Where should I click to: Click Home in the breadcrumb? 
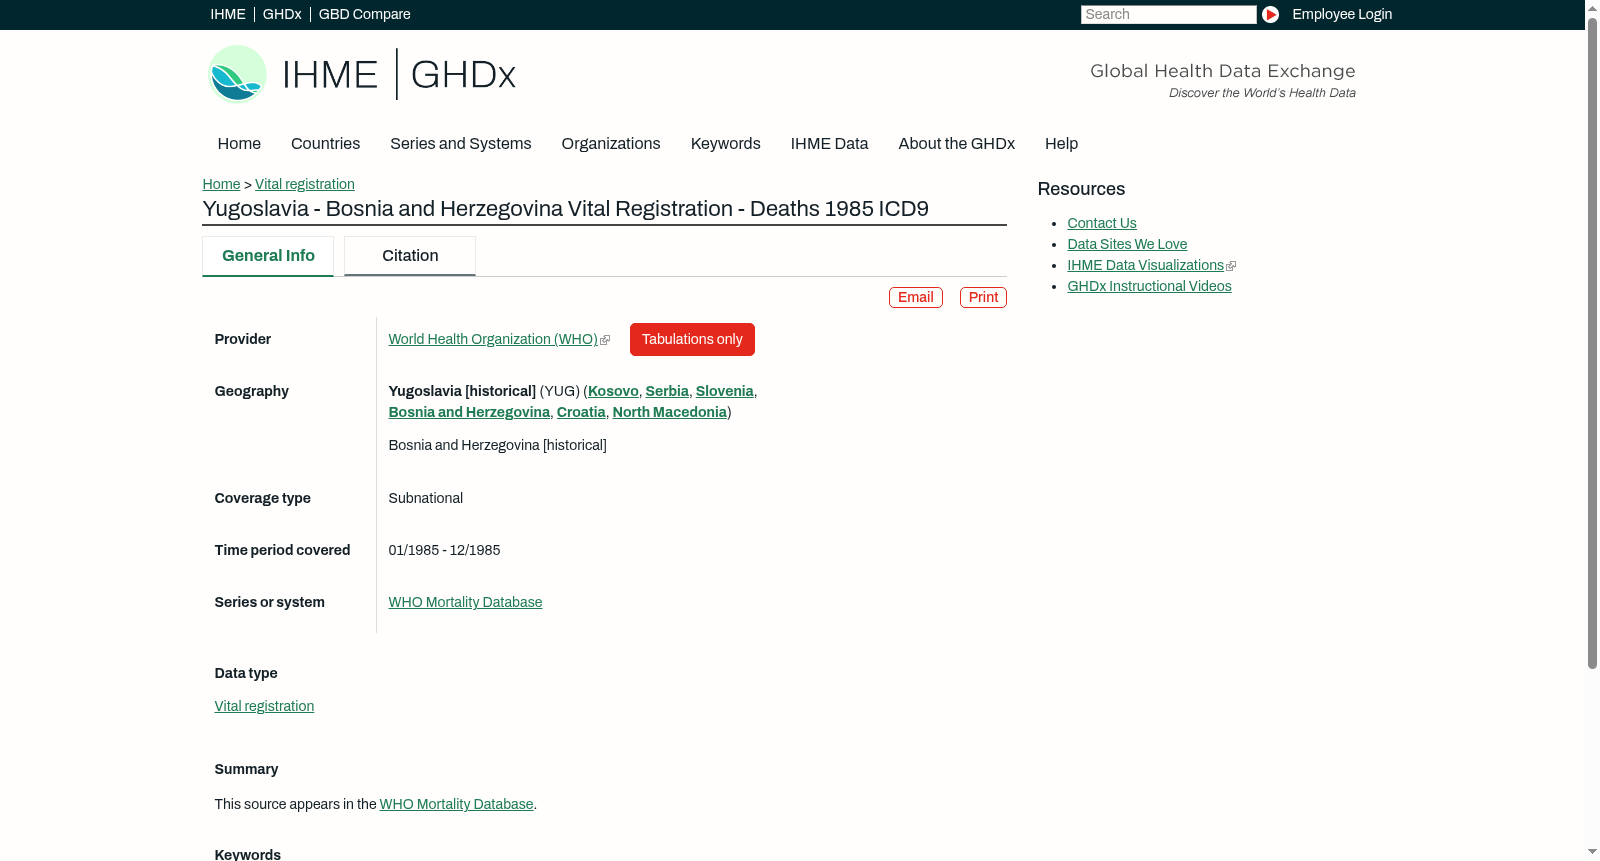(x=221, y=184)
